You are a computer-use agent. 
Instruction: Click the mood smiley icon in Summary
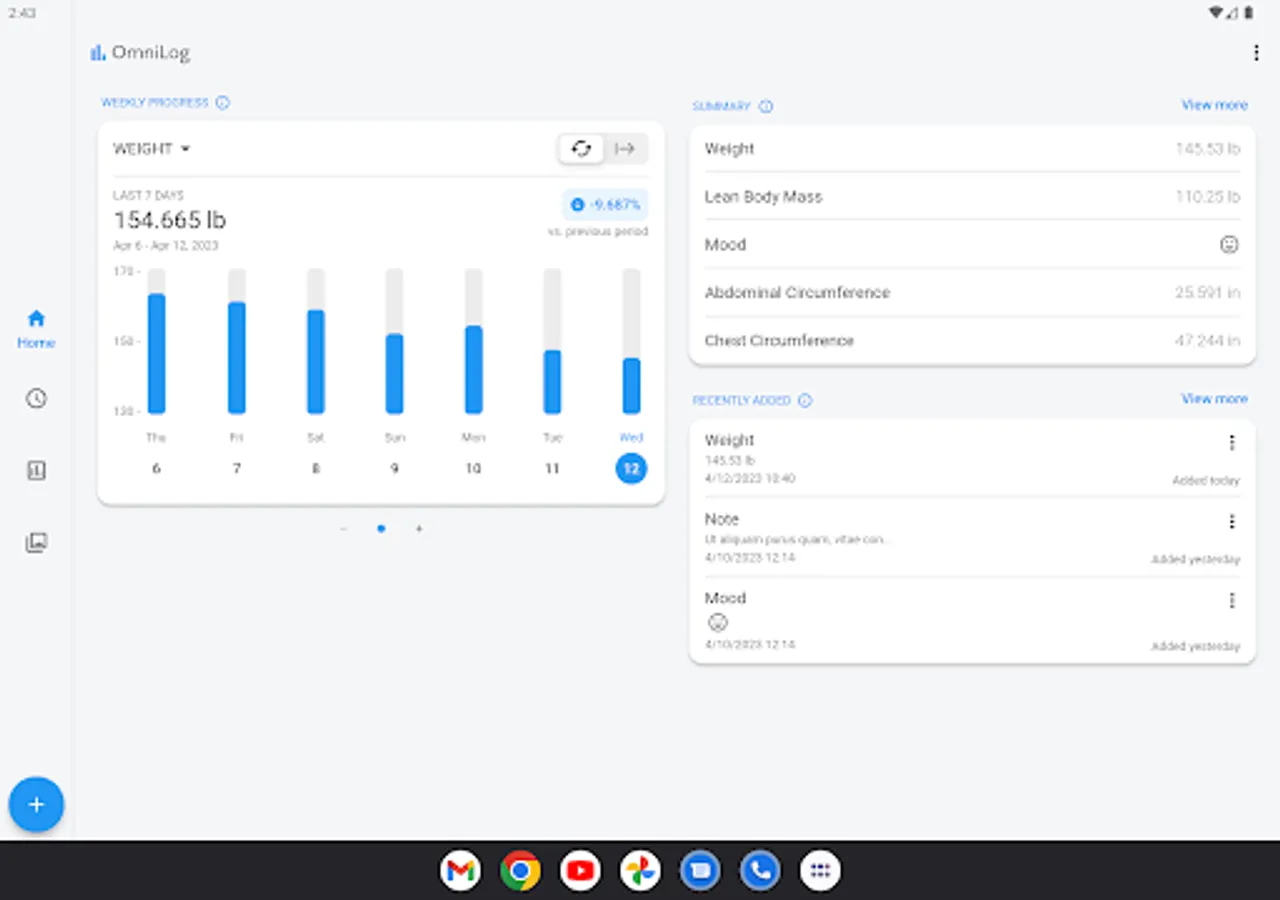[1229, 245]
